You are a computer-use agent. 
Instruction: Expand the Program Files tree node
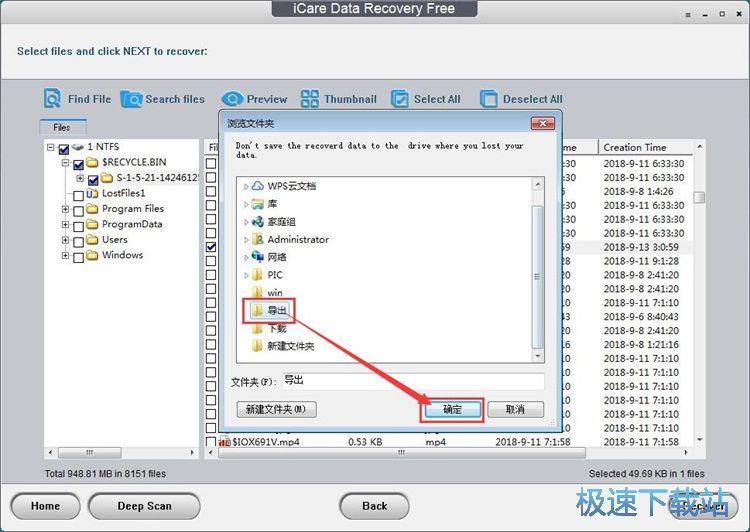tap(66, 209)
